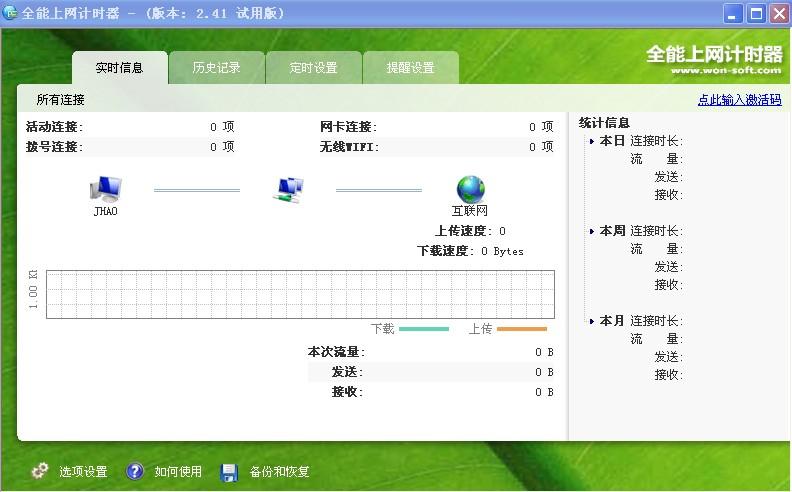Click the 无线WIFI label
This screenshot has width=792, height=492.
tap(350, 147)
